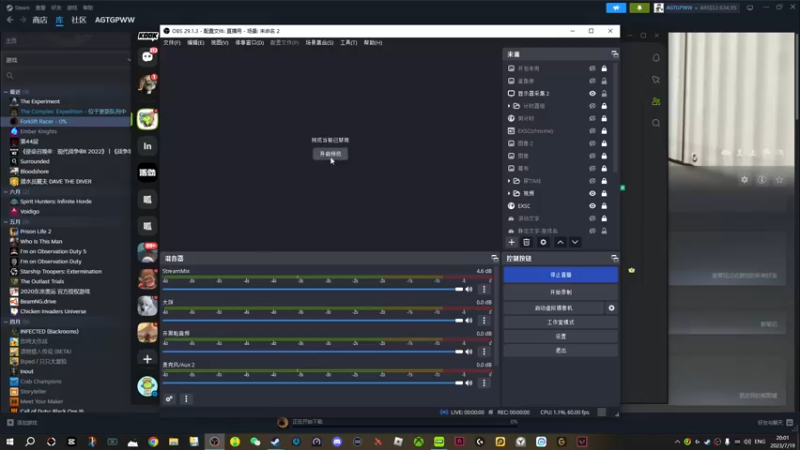Pop out the 混音器 mixer dock
The height and width of the screenshot is (450, 800).
coord(494,258)
